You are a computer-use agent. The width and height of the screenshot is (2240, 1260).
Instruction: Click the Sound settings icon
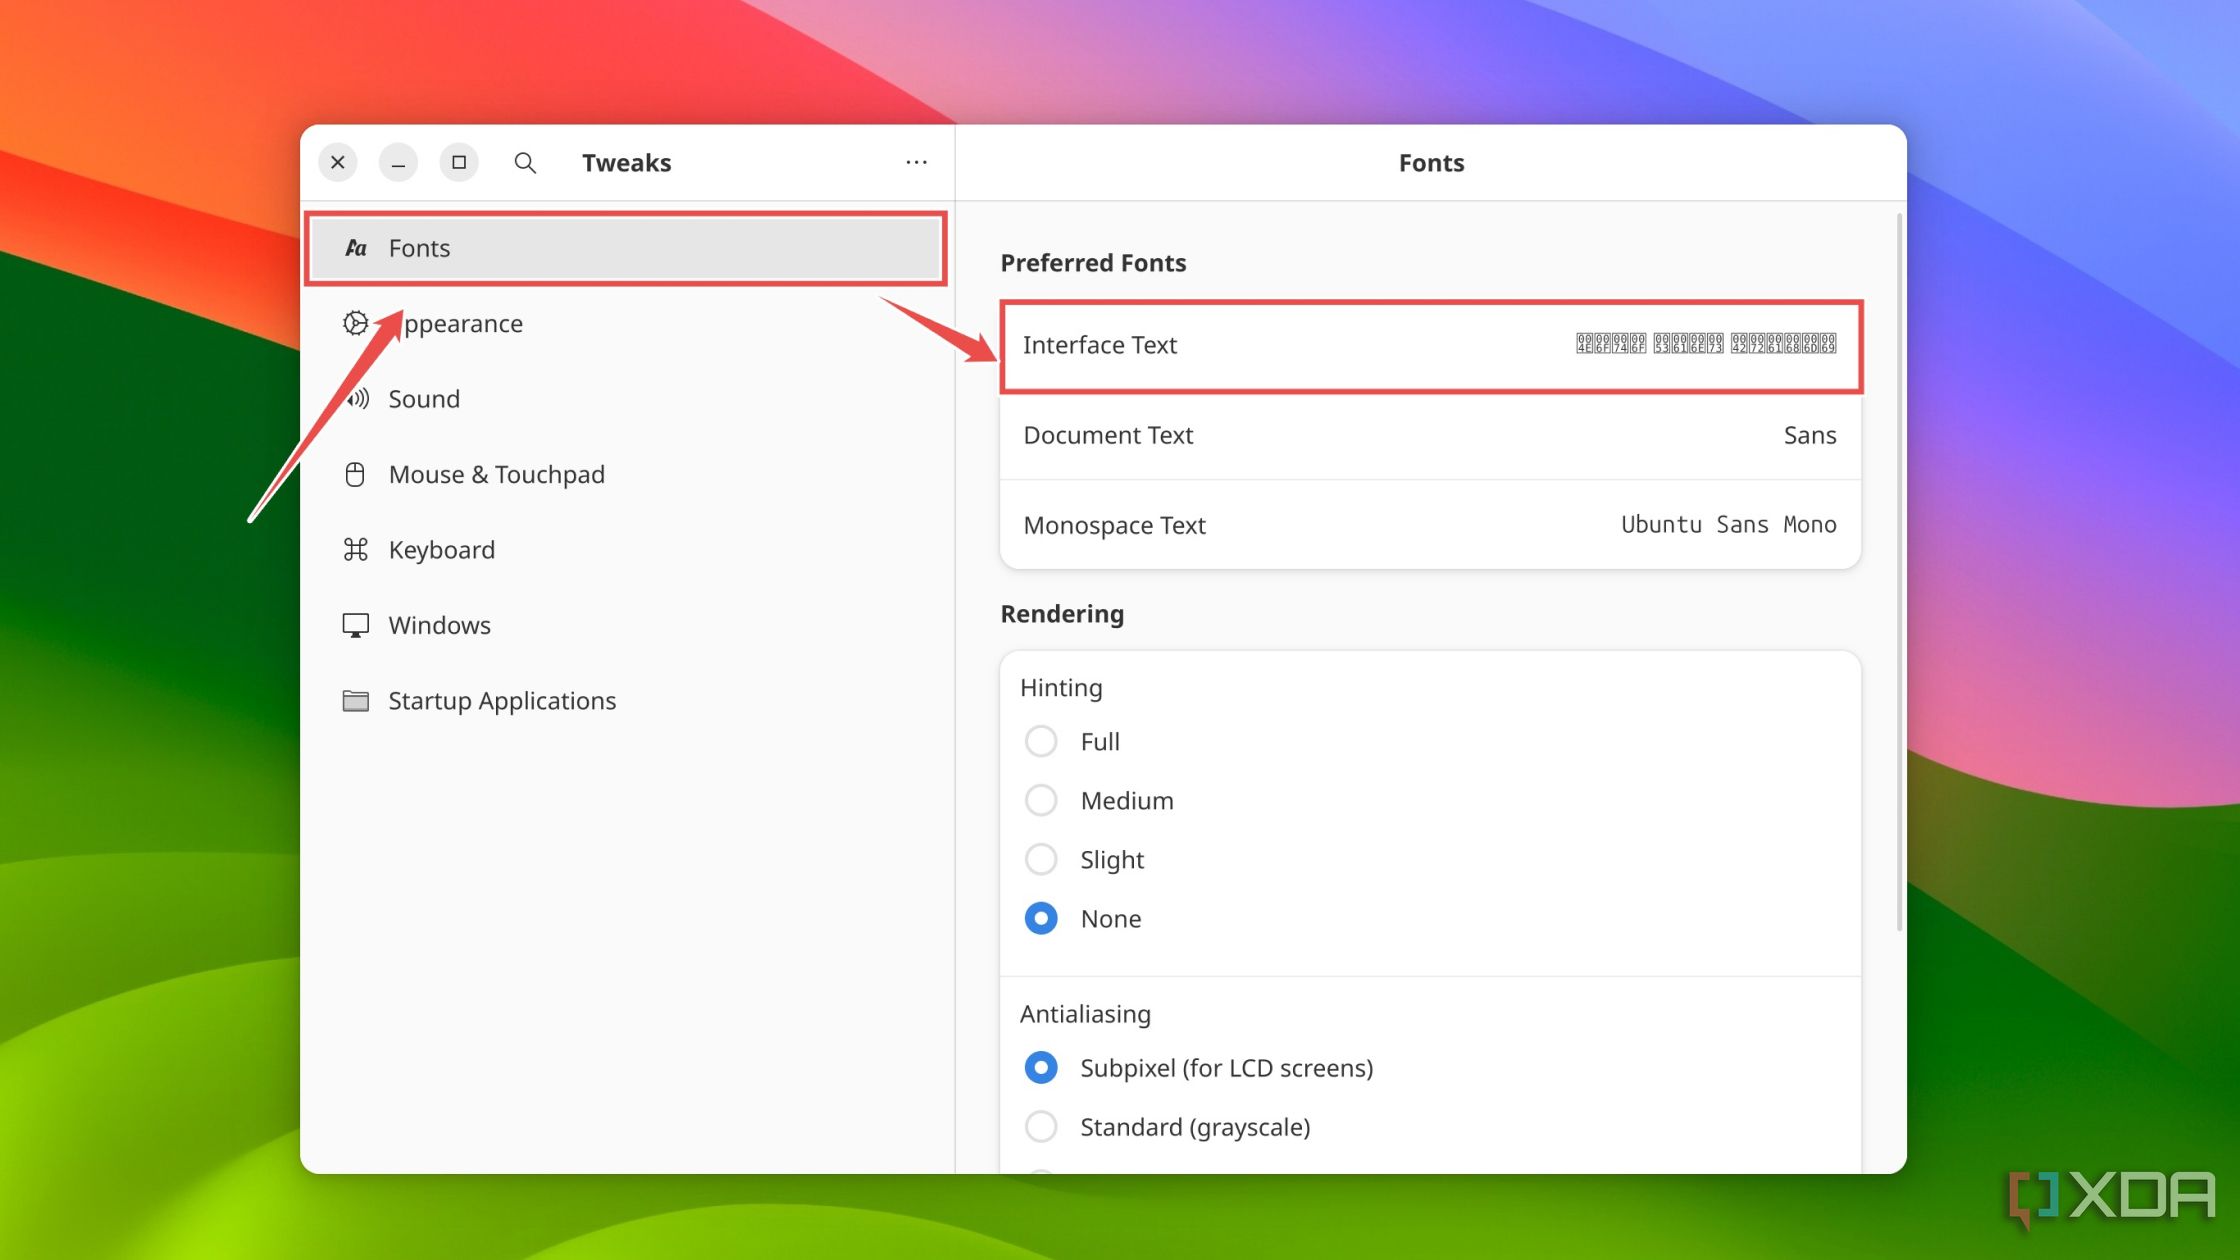(355, 398)
